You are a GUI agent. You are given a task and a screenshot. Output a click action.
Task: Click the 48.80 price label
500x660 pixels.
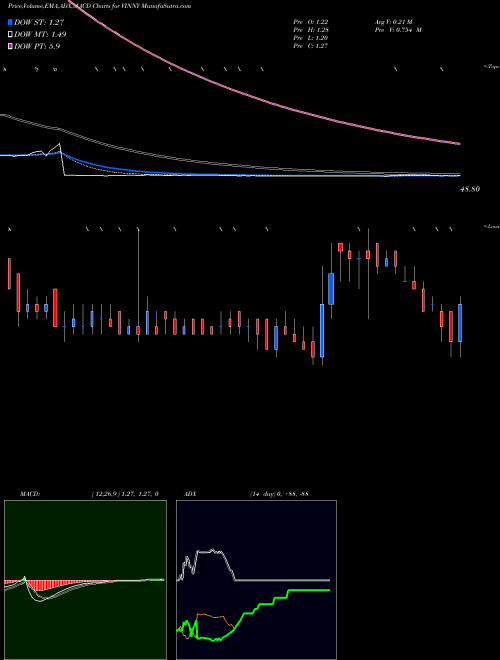click(x=470, y=190)
